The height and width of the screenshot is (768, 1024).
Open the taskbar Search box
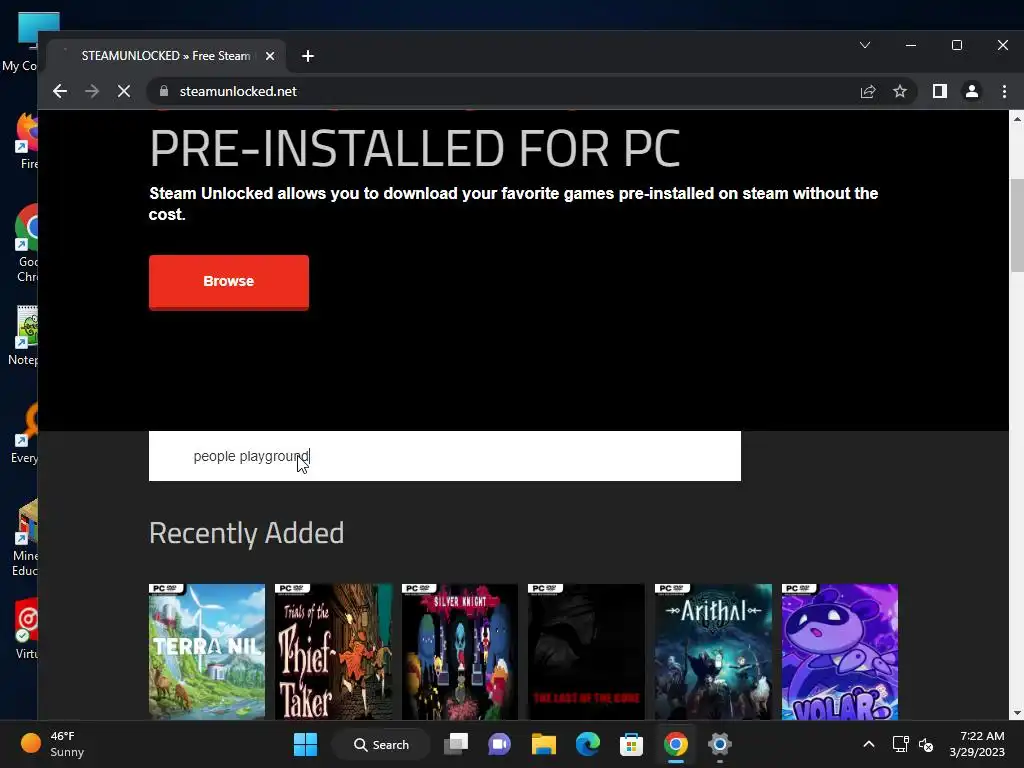(381, 744)
